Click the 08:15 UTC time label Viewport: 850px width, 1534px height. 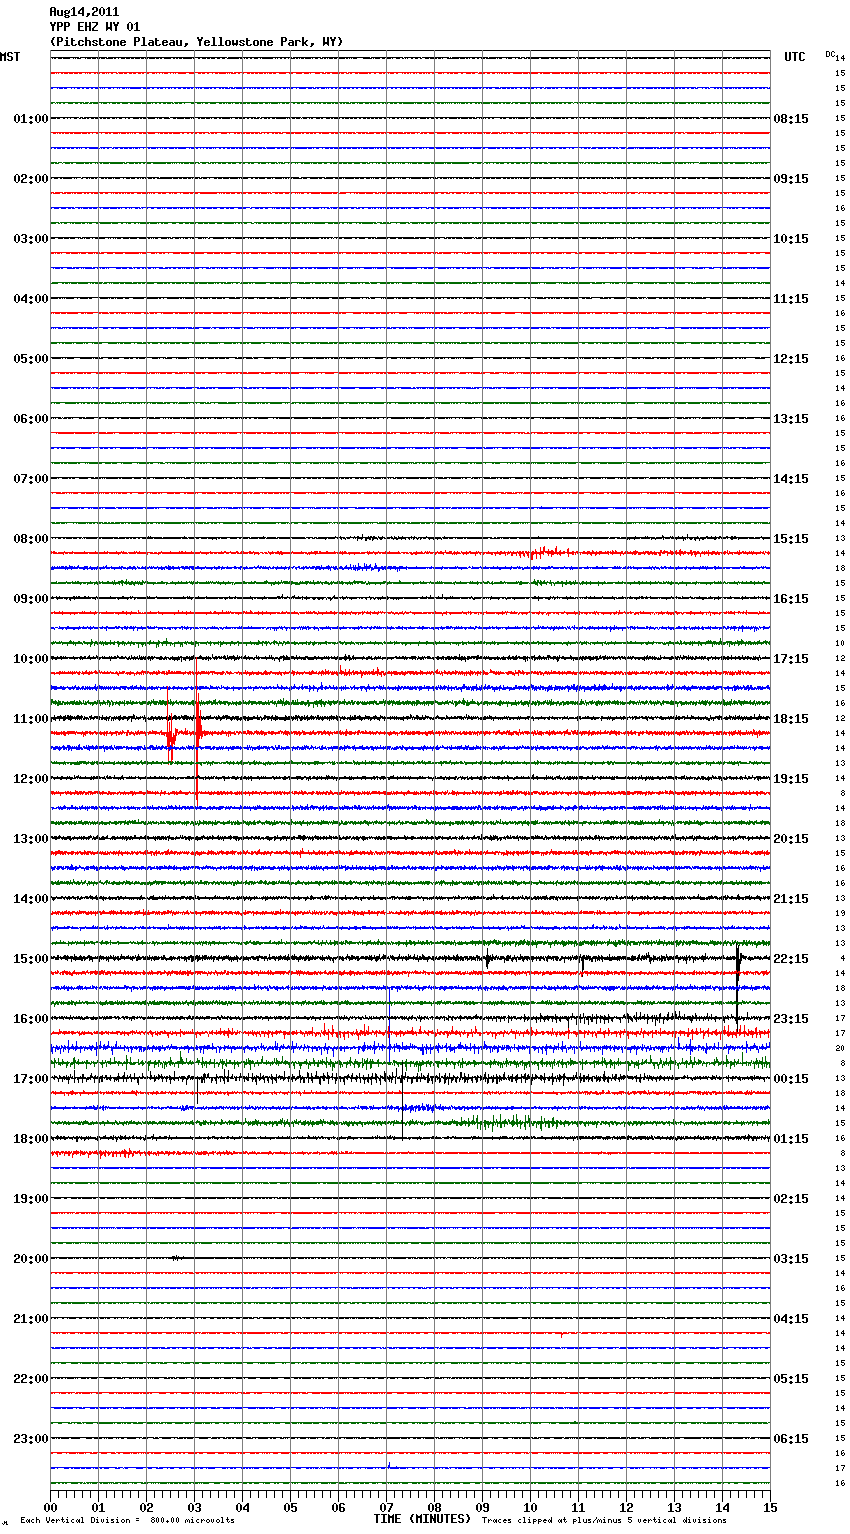791,119
